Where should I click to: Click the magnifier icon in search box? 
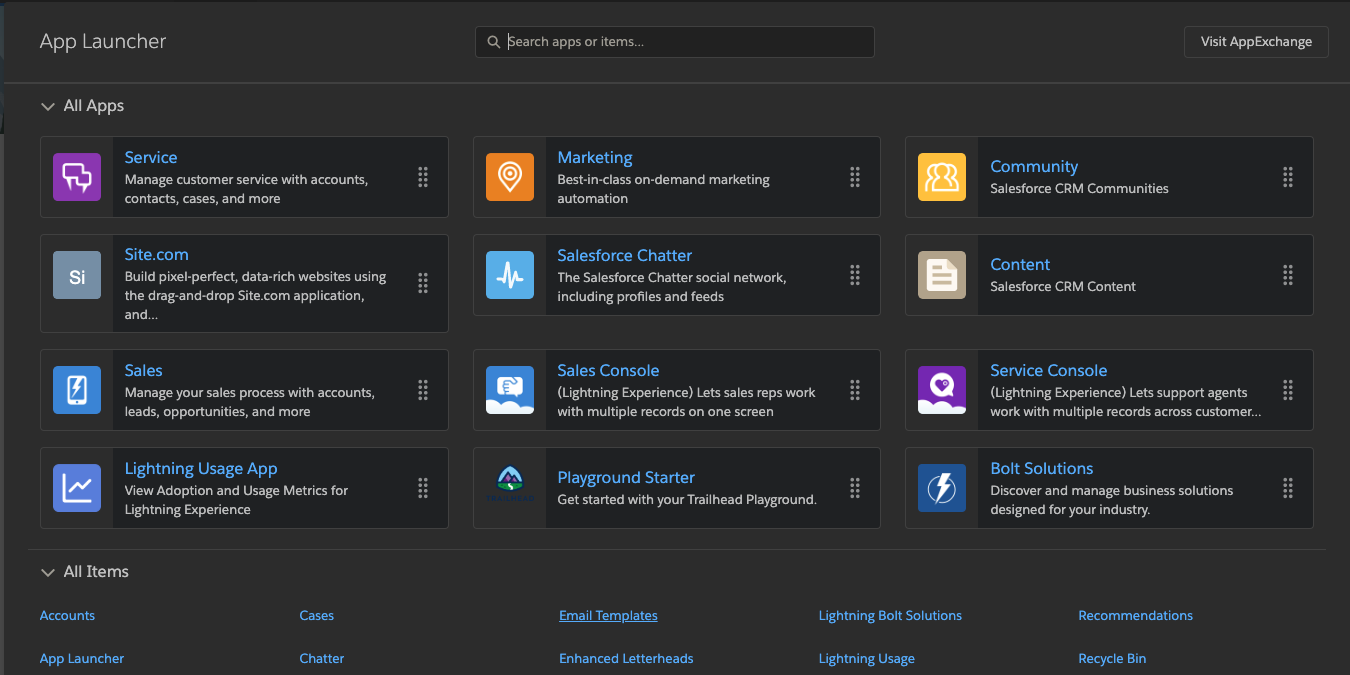pyautogui.click(x=493, y=42)
